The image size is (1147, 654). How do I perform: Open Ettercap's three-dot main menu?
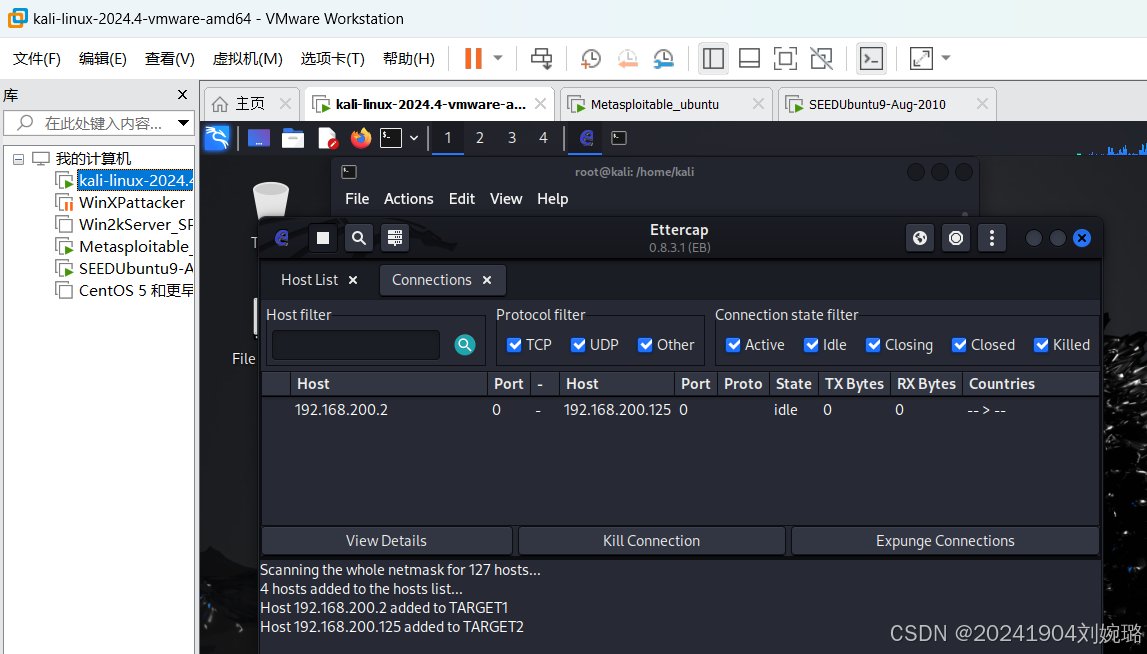(x=992, y=238)
